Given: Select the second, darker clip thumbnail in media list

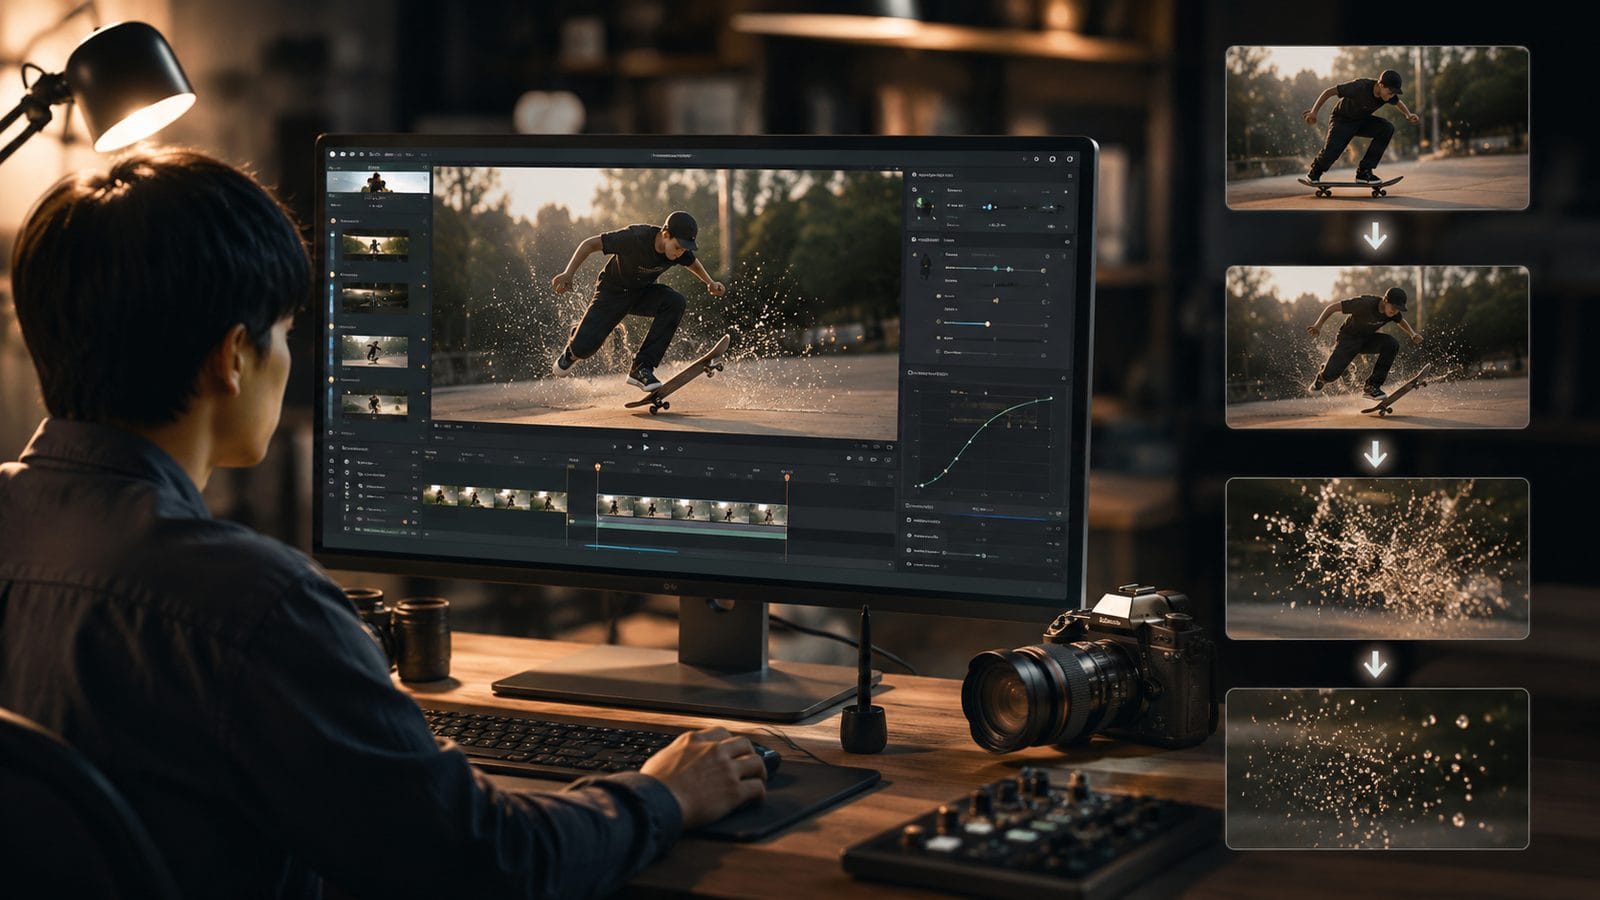Looking at the screenshot, I should click(x=375, y=298).
